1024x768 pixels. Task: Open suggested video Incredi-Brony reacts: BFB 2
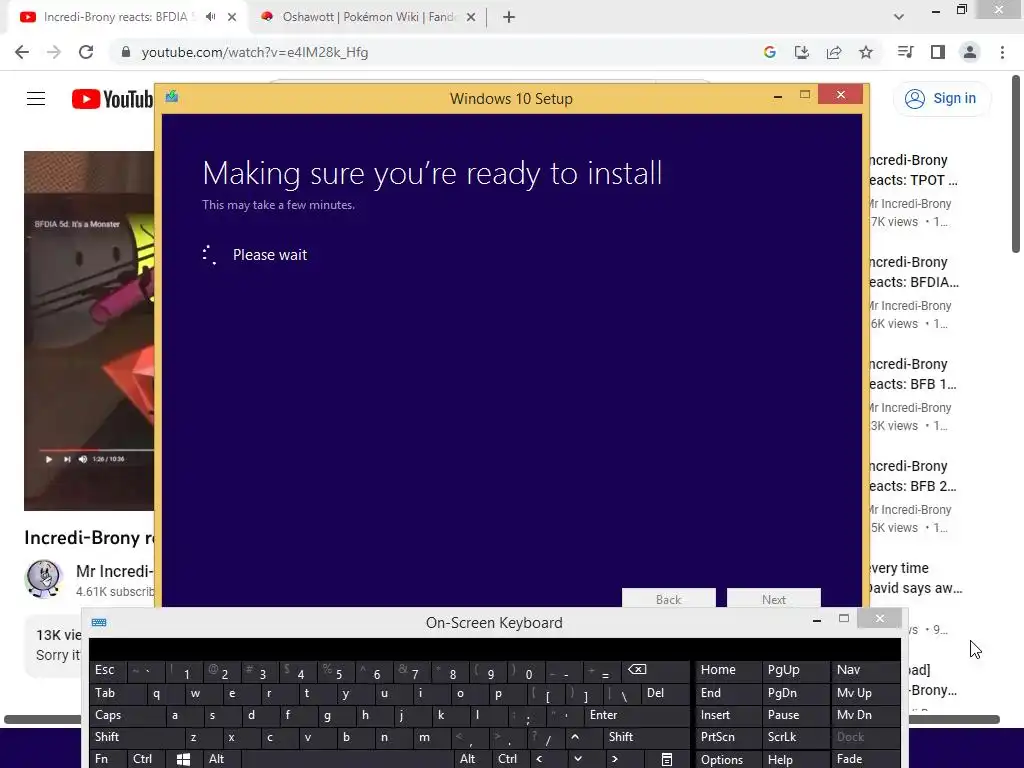tap(912, 475)
